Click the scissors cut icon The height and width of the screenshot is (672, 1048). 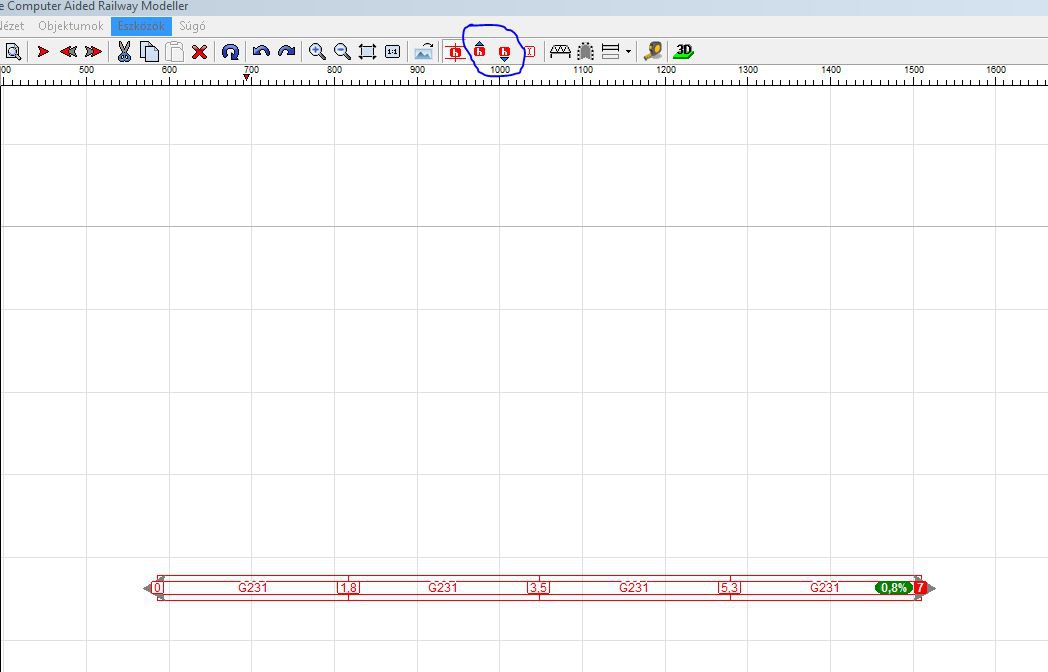(x=124, y=51)
